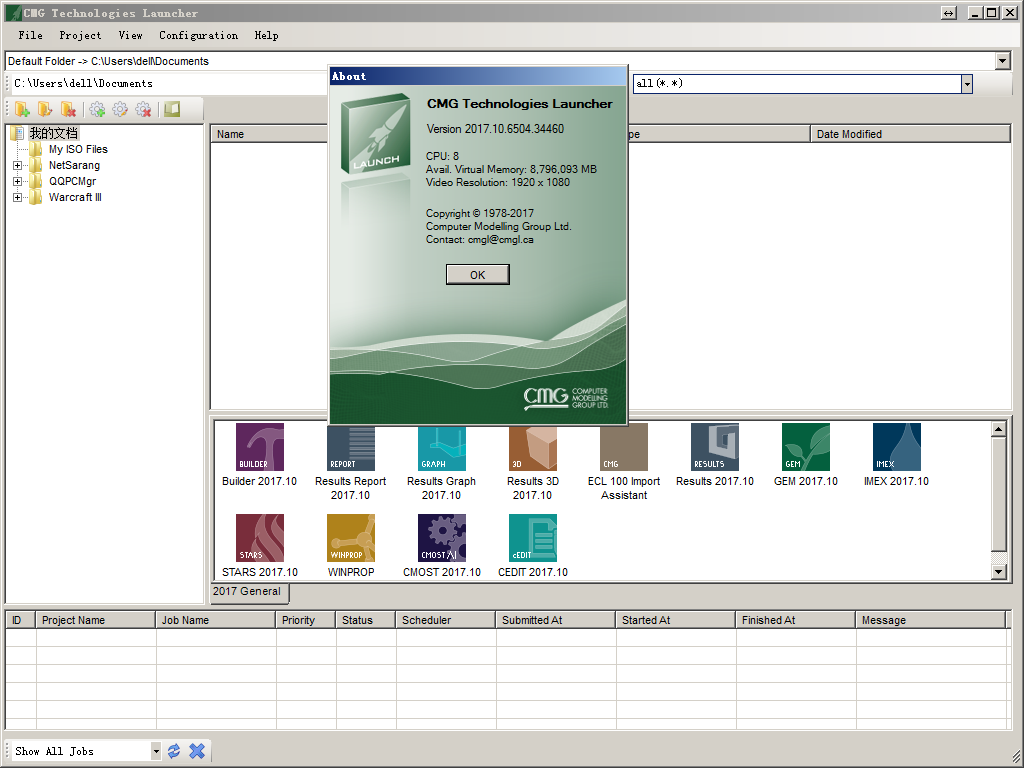Screen dimensions: 1024x768
Task: Click the open book manual icon
Action: coord(172,109)
